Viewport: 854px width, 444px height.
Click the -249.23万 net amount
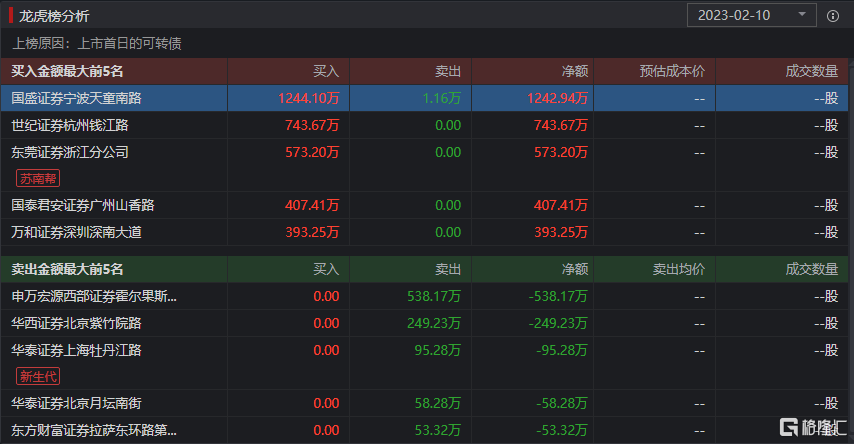pyautogui.click(x=558, y=323)
